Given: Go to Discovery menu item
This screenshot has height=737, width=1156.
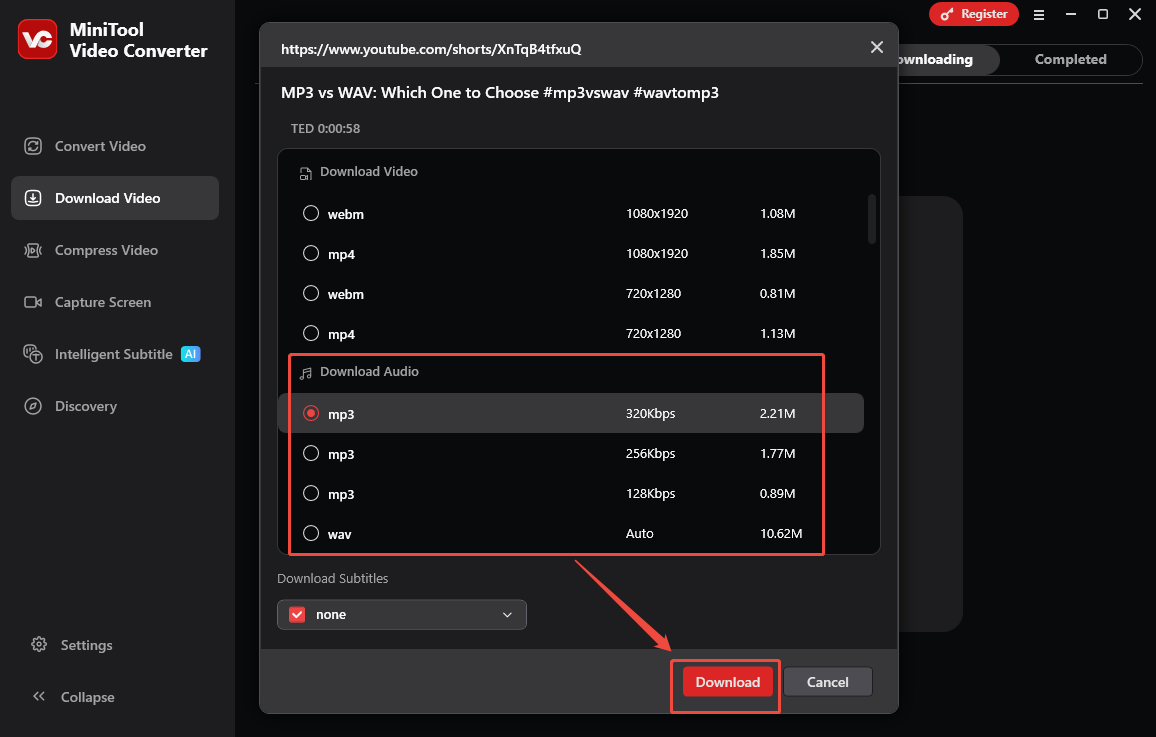Looking at the screenshot, I should (115, 406).
